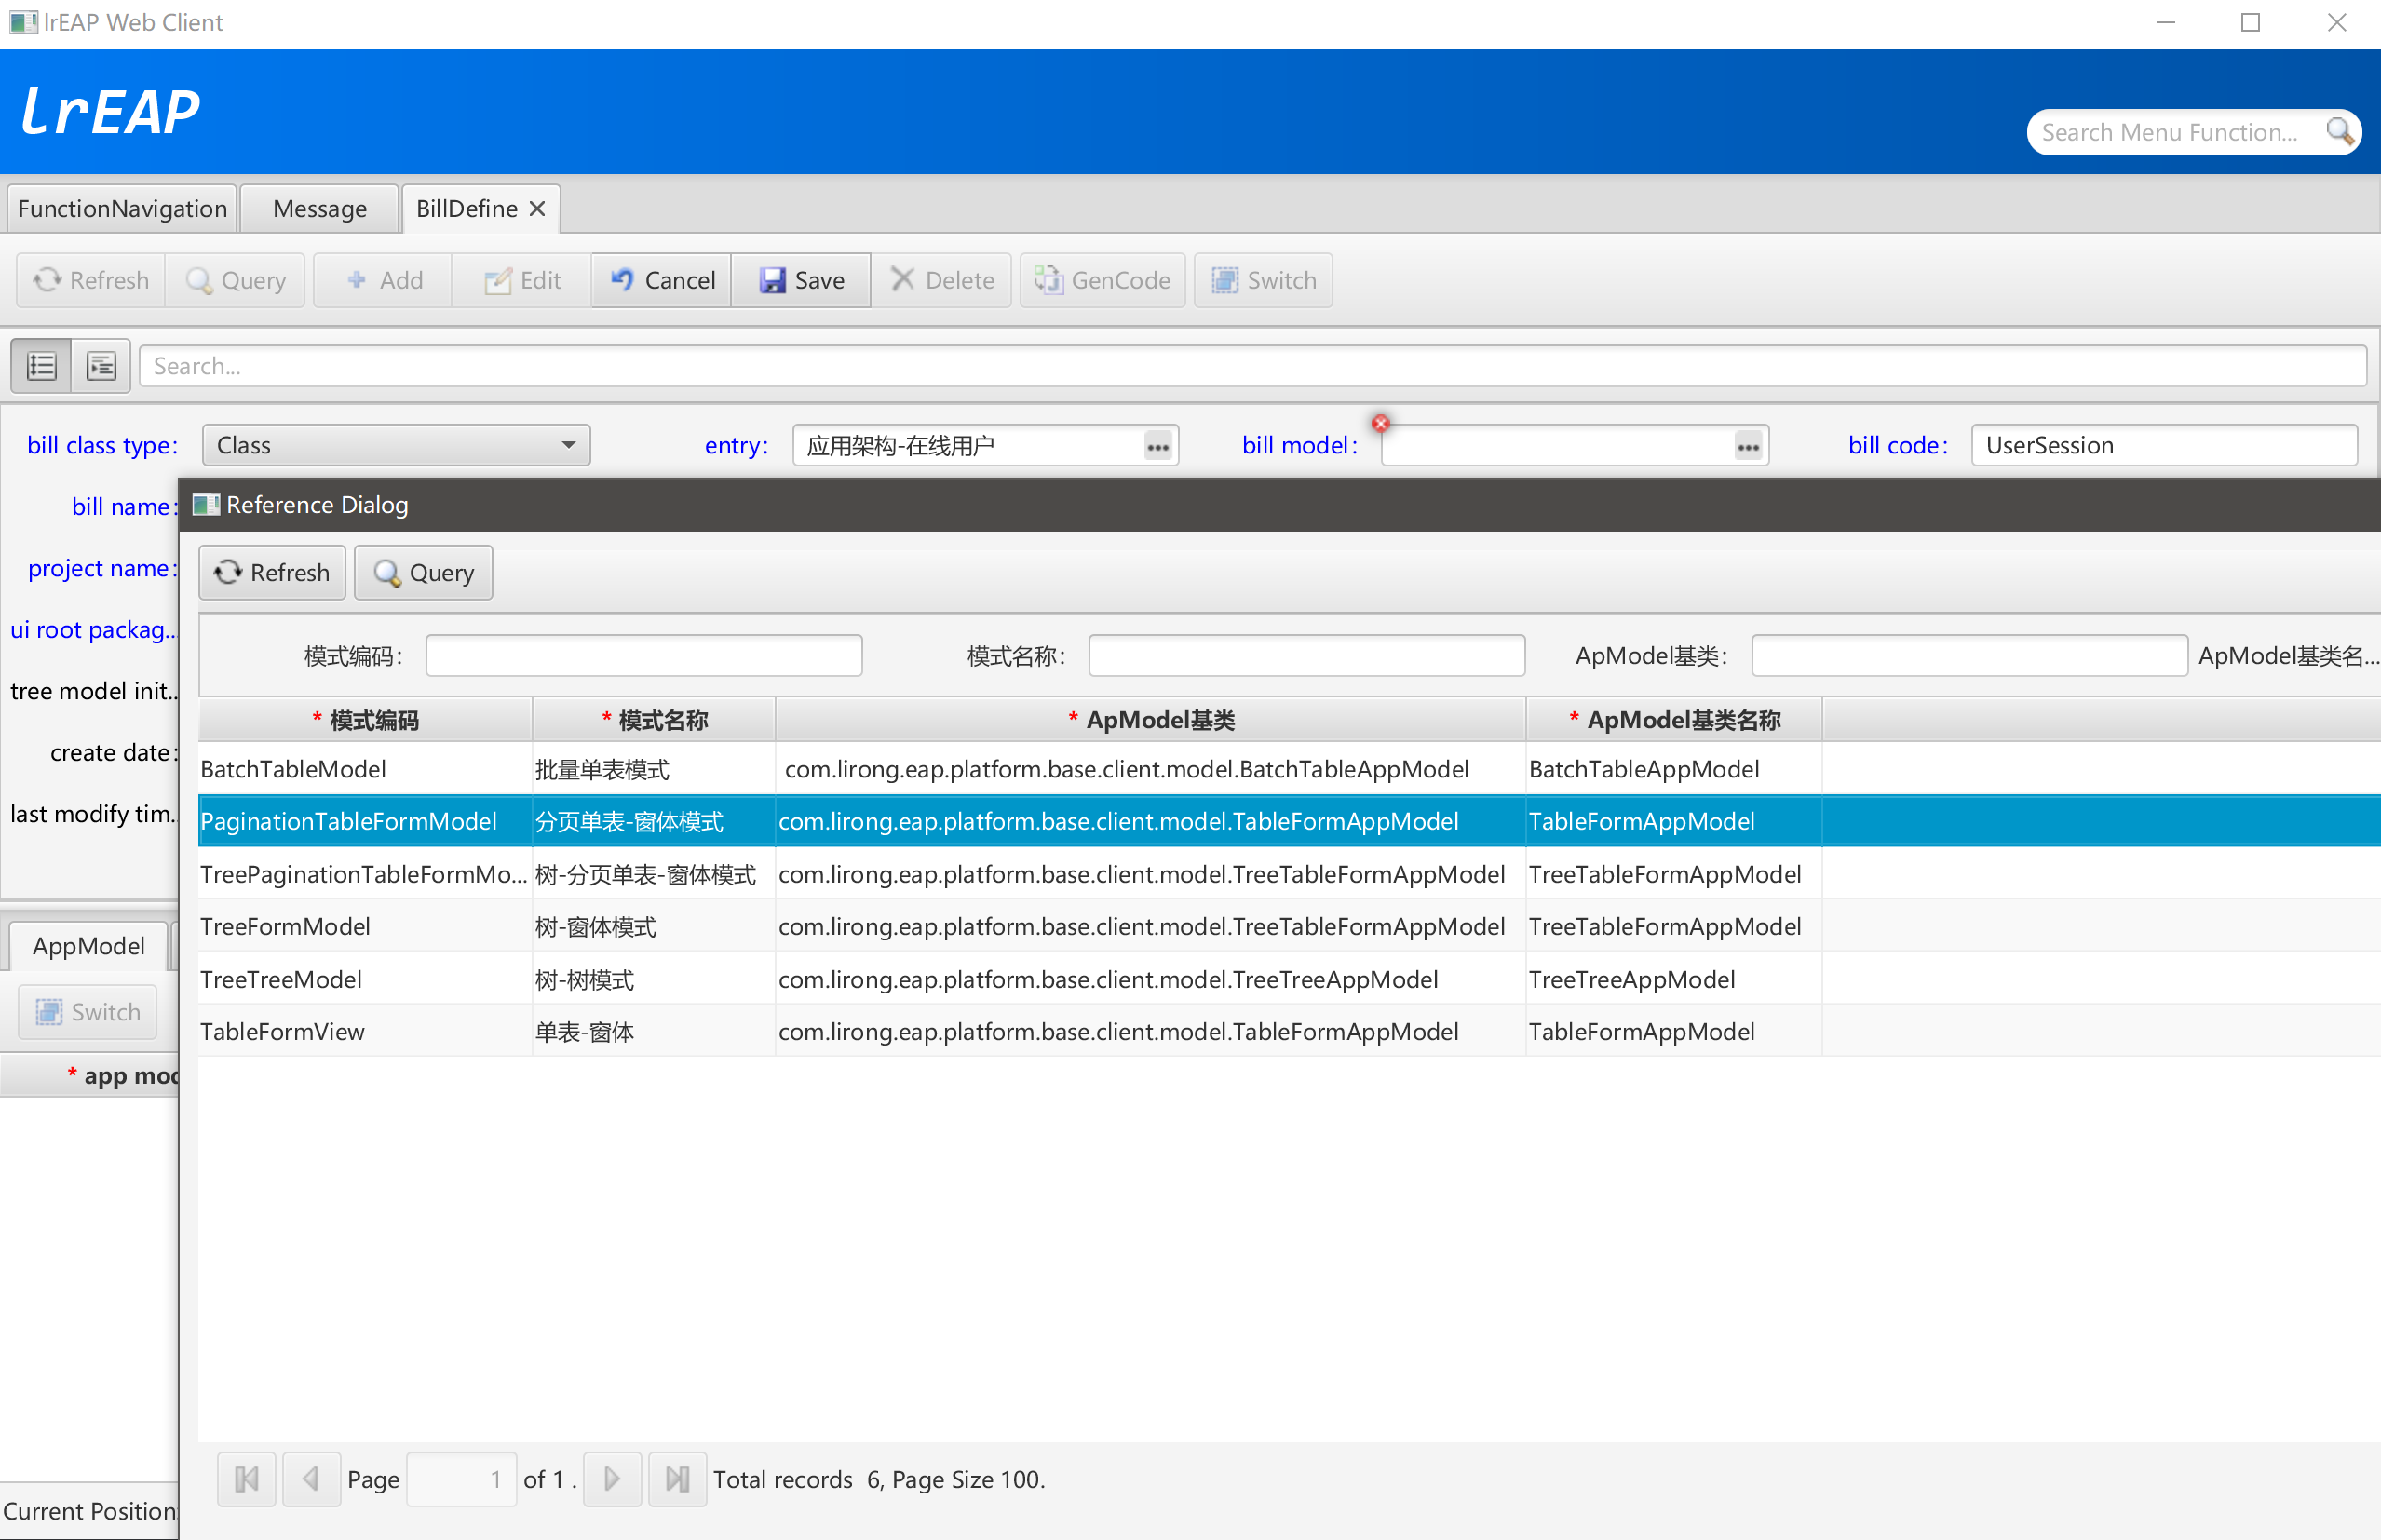Screen dimensions: 2381x1540
Task: Select the PaginationTableFormModel row
Action: tap(1289, 821)
